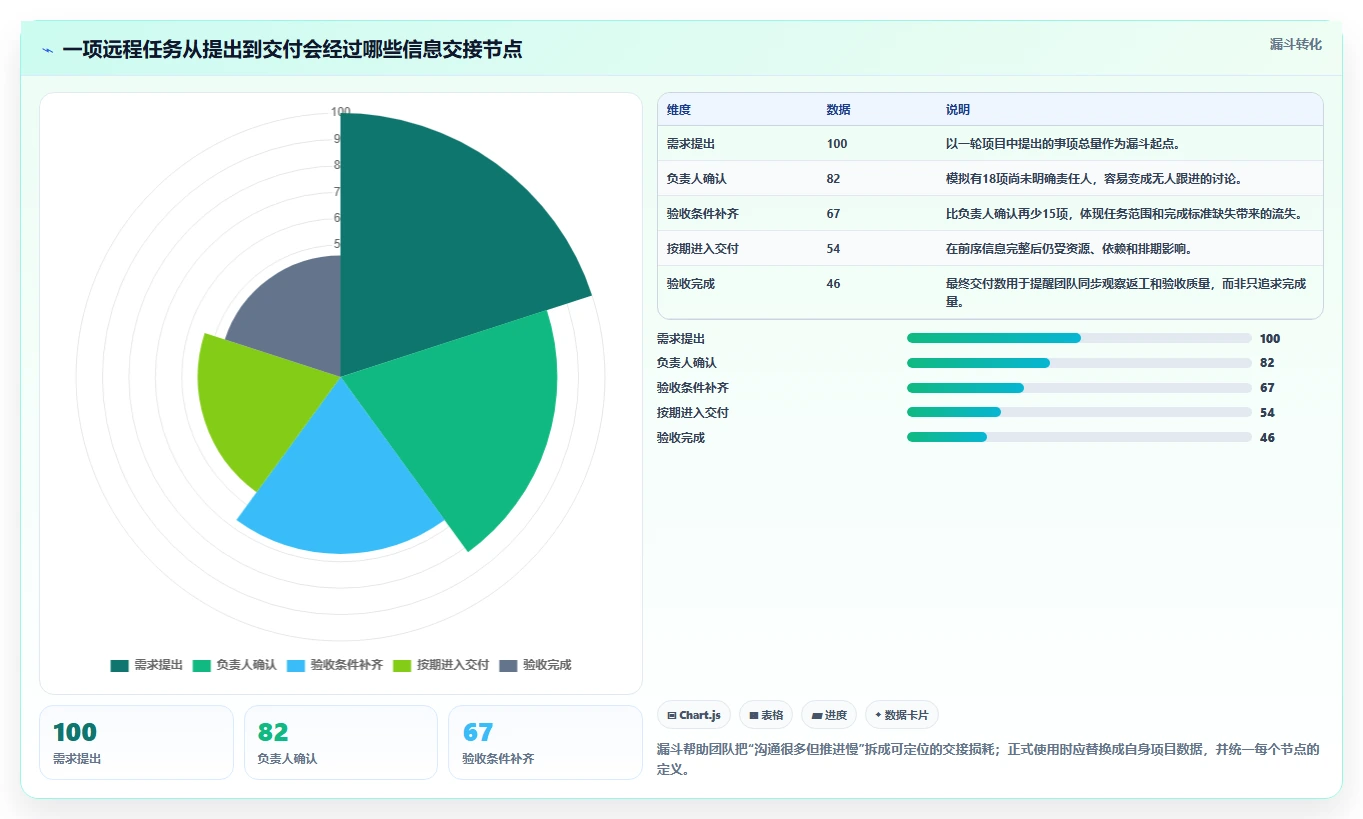Open the 67 验收条件补齐 data card
This screenshot has width=1363, height=819.
[x=545, y=743]
